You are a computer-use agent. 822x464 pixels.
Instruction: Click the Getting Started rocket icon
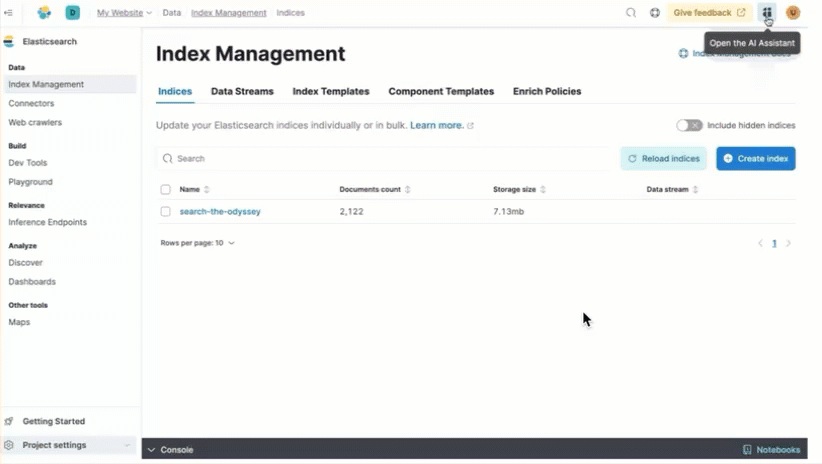(9, 421)
